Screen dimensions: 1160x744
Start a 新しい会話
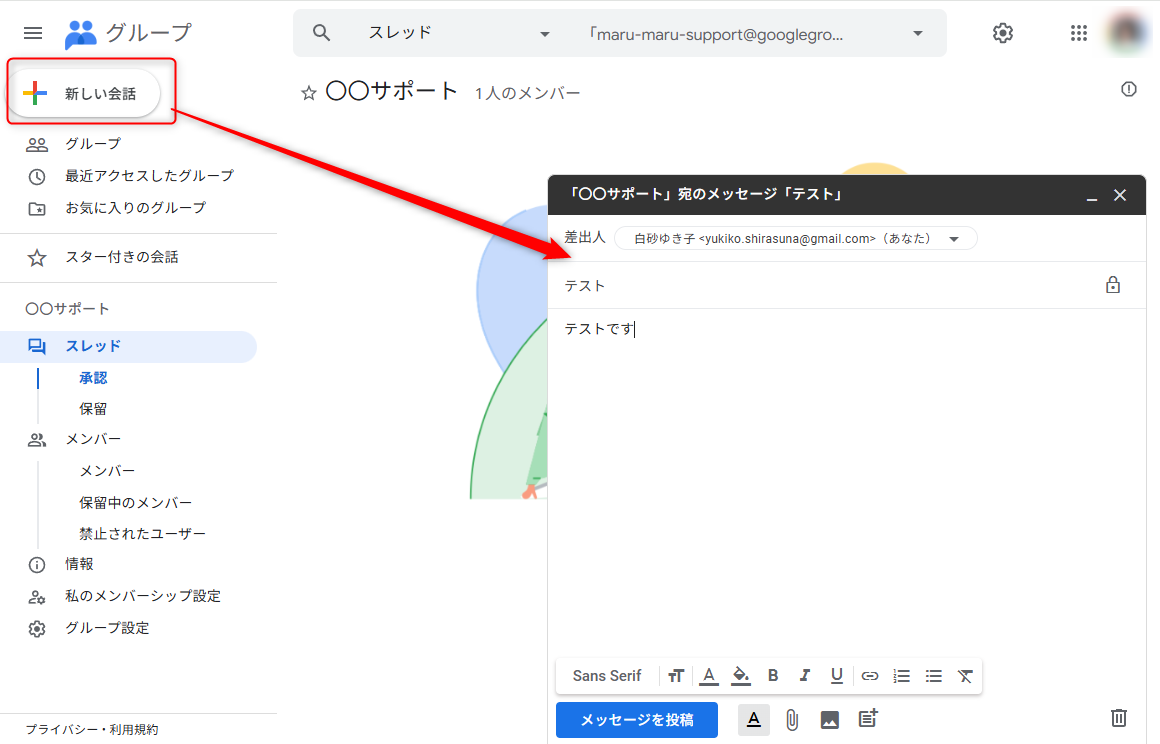(86, 94)
